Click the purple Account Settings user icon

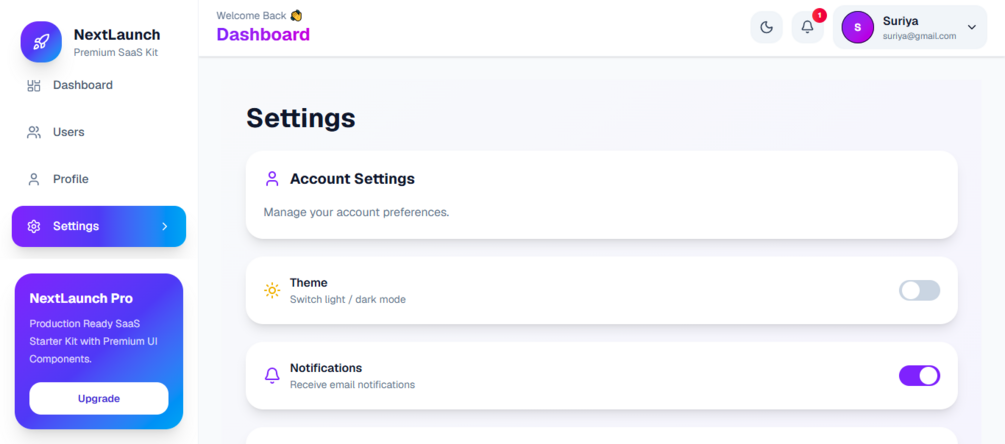(x=272, y=179)
